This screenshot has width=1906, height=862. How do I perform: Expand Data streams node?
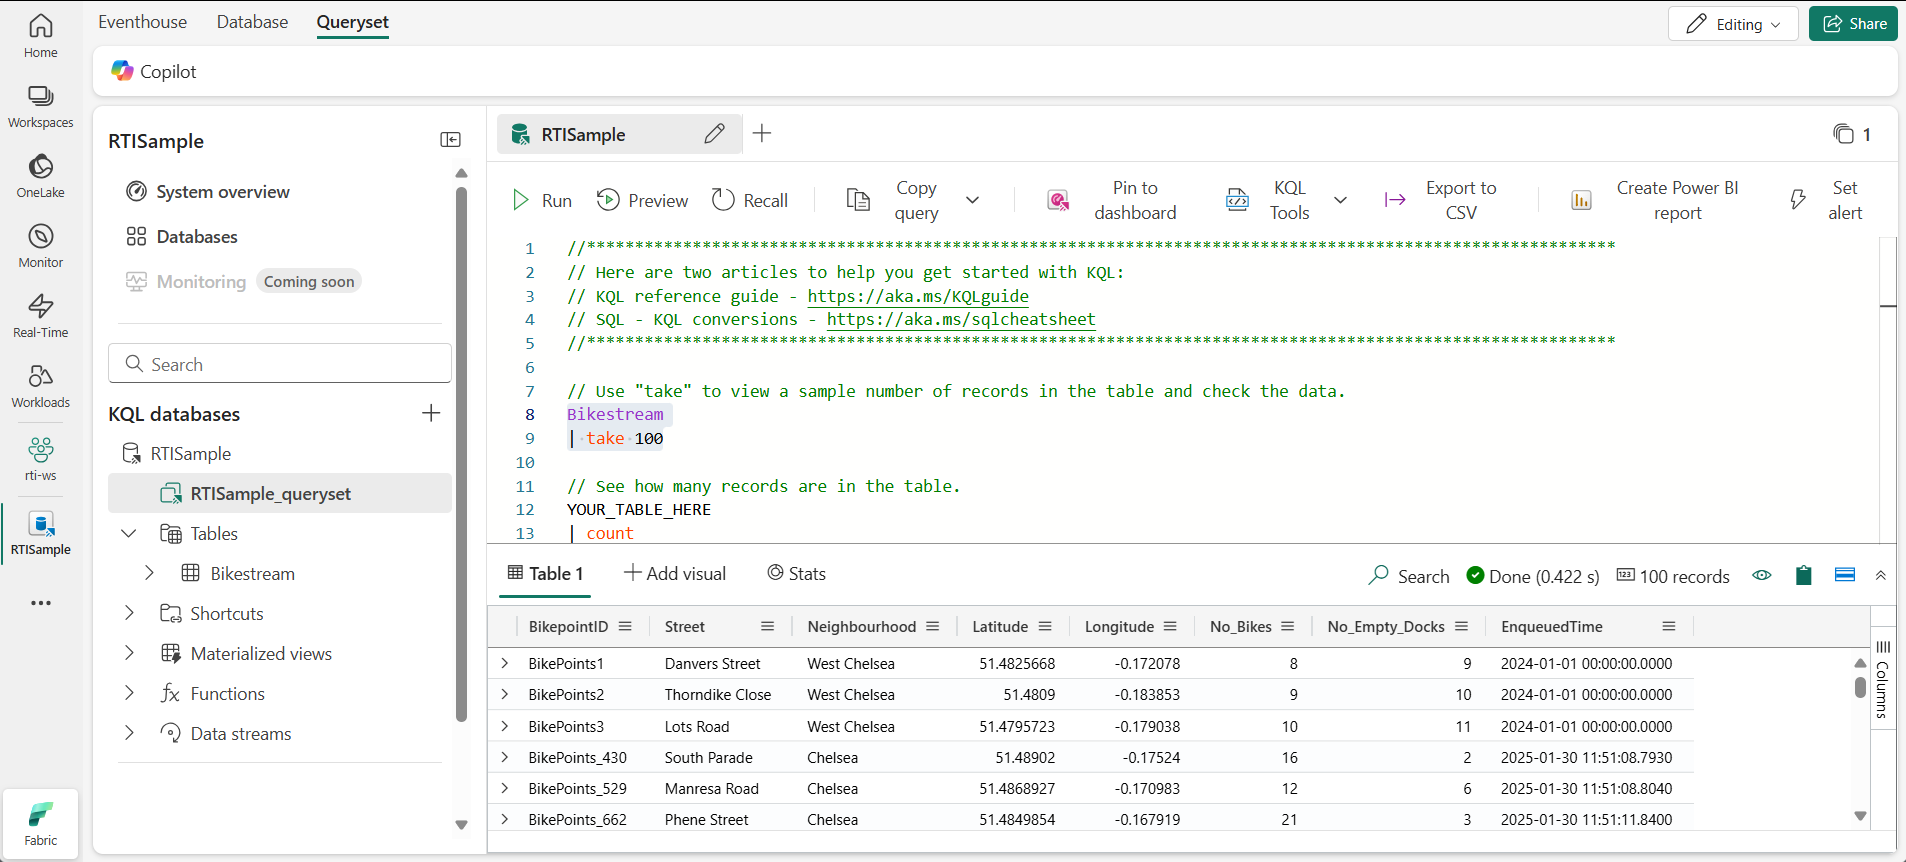[129, 733]
